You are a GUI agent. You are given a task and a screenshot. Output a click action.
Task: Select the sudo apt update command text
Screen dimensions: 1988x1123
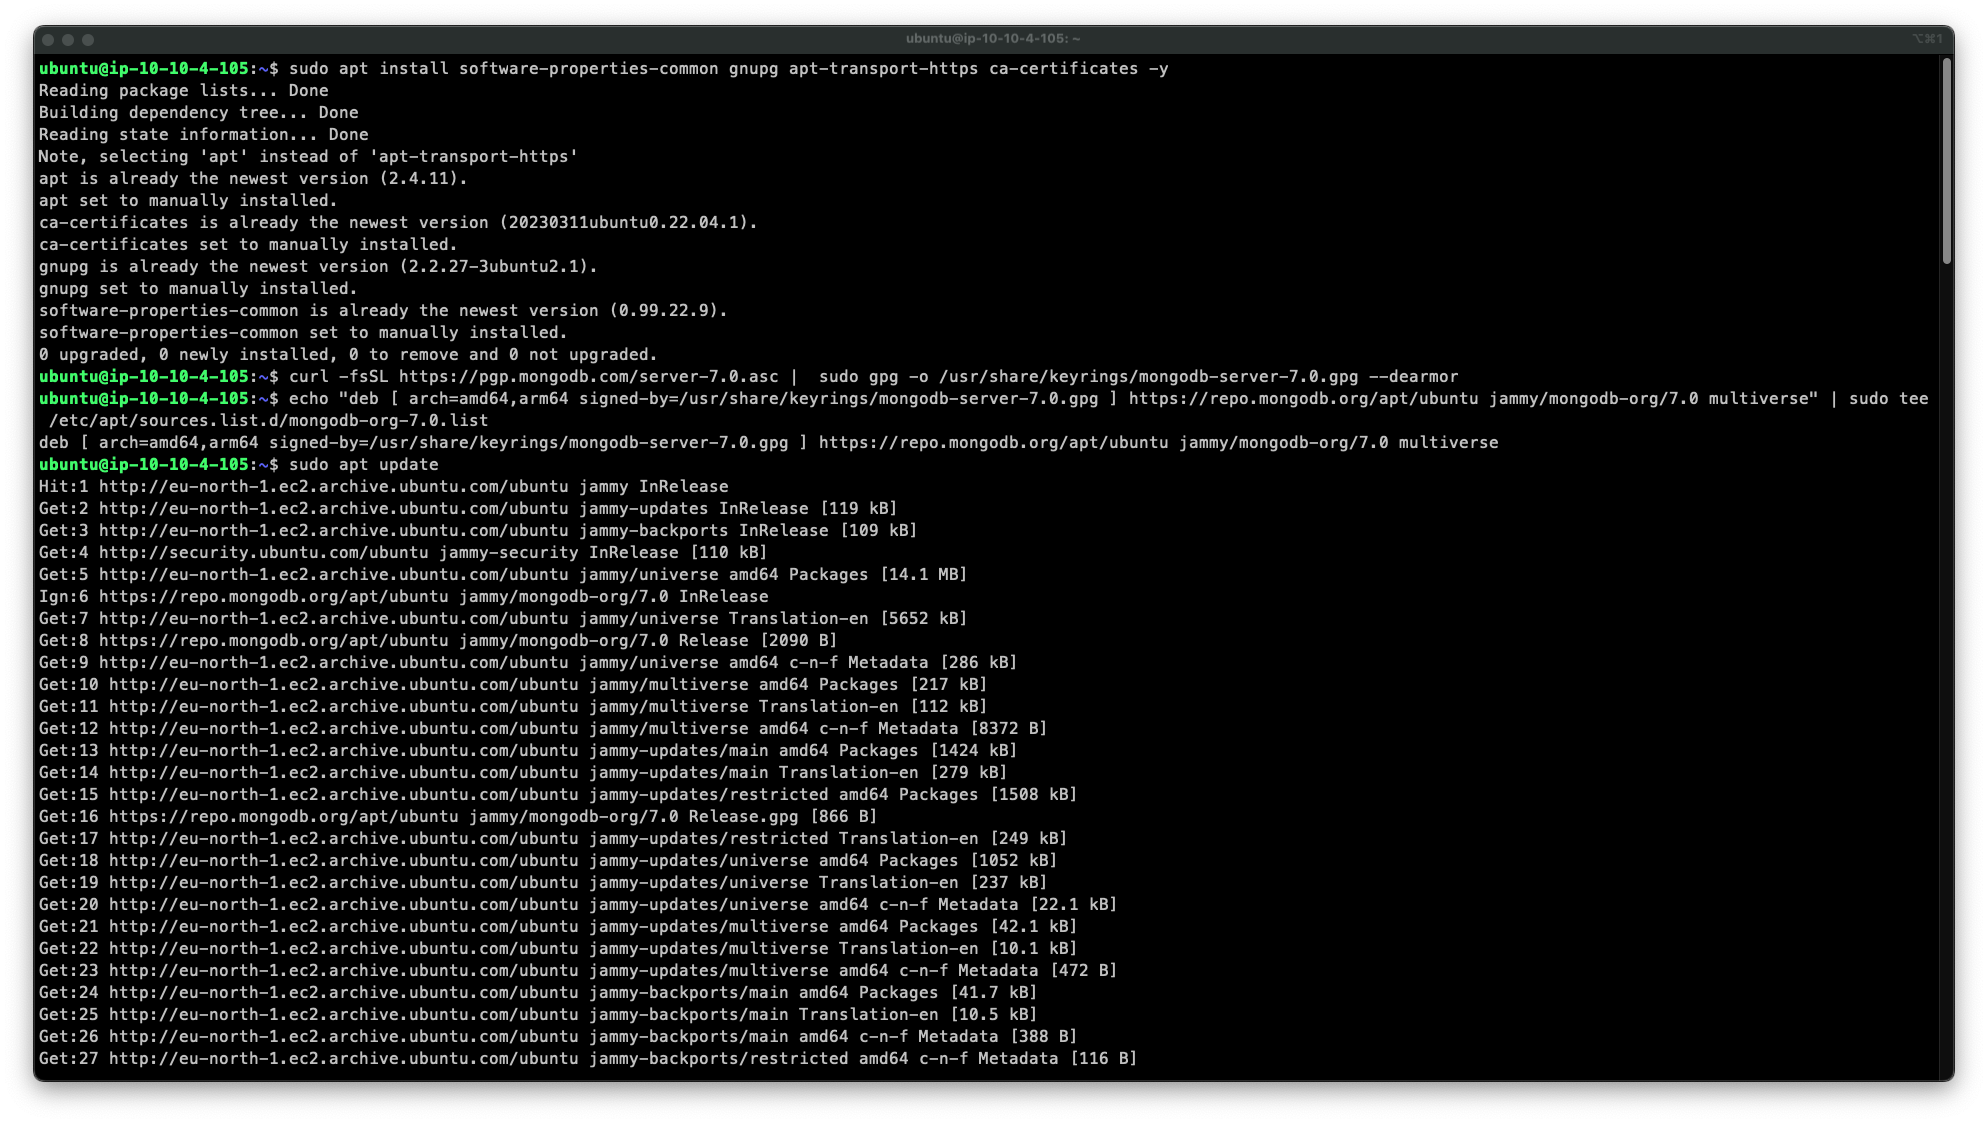366,464
